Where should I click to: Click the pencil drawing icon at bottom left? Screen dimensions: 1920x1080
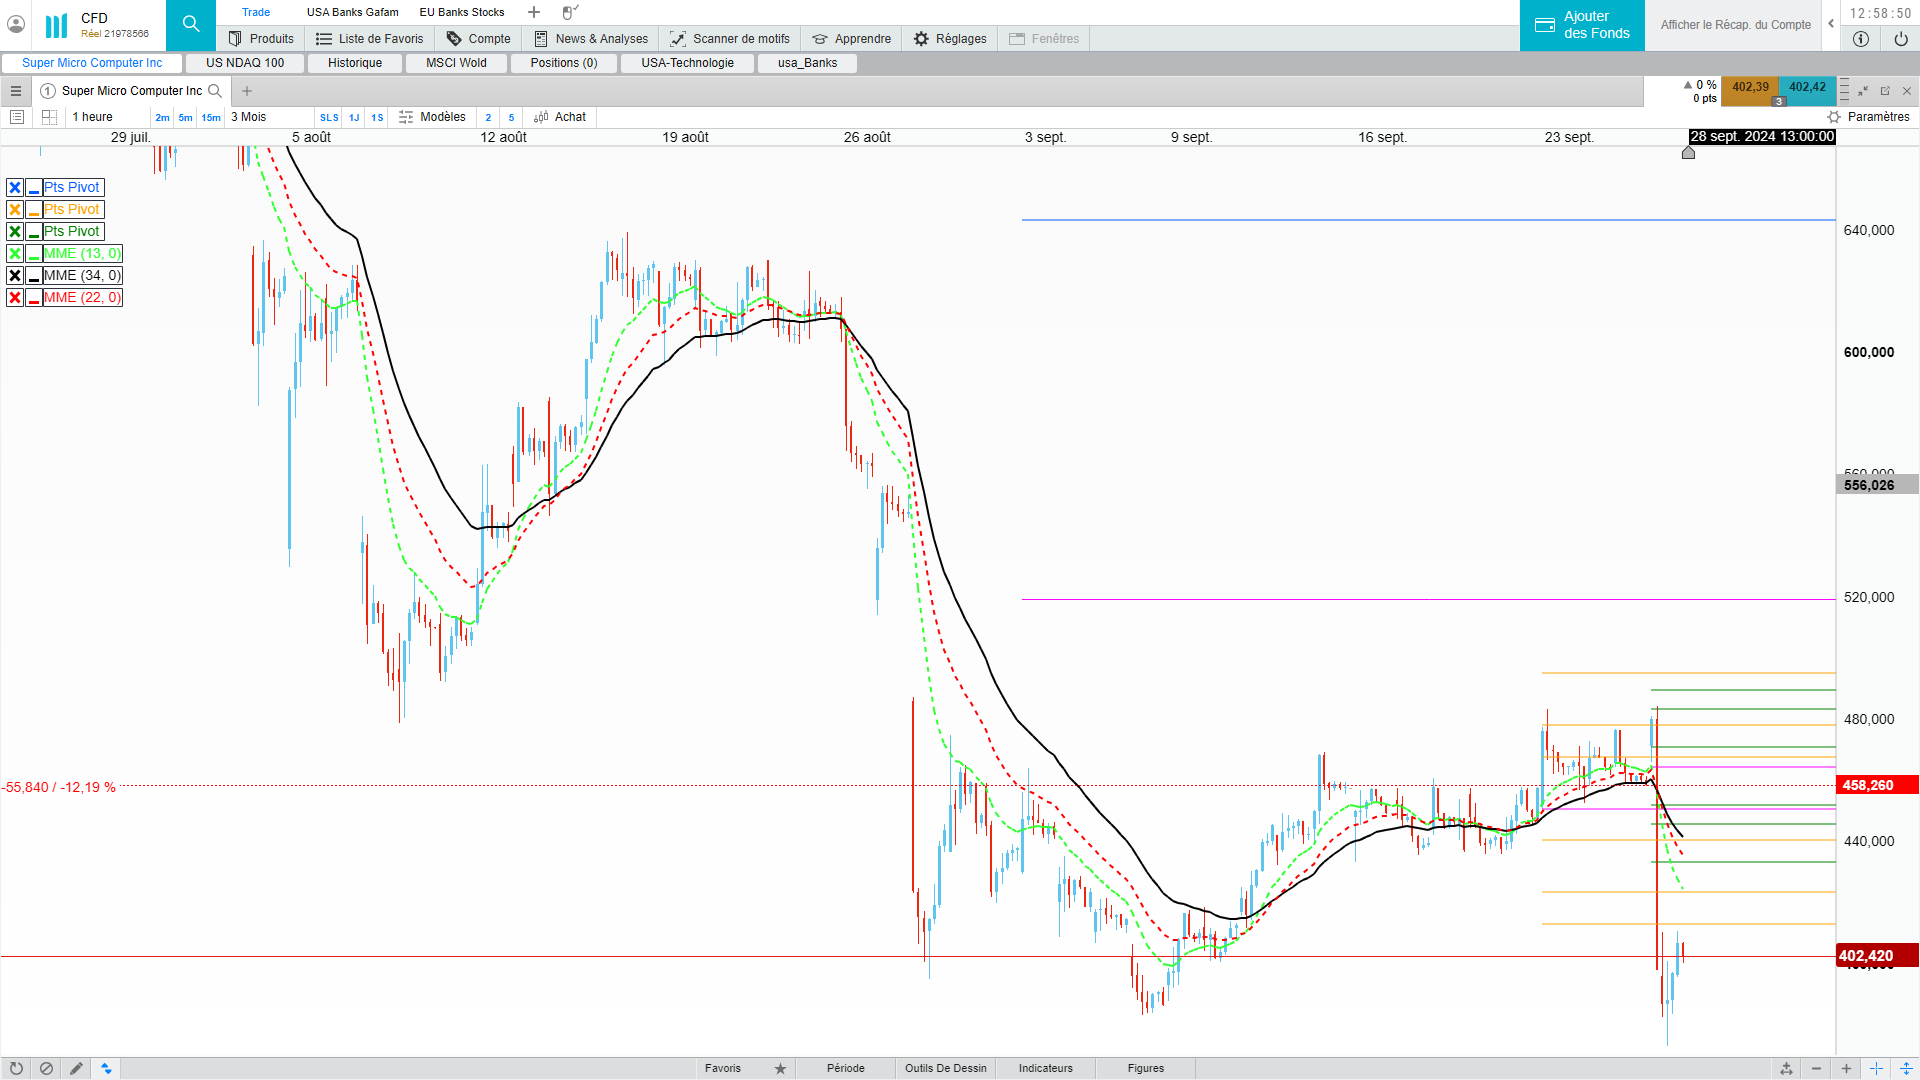pos(76,1068)
